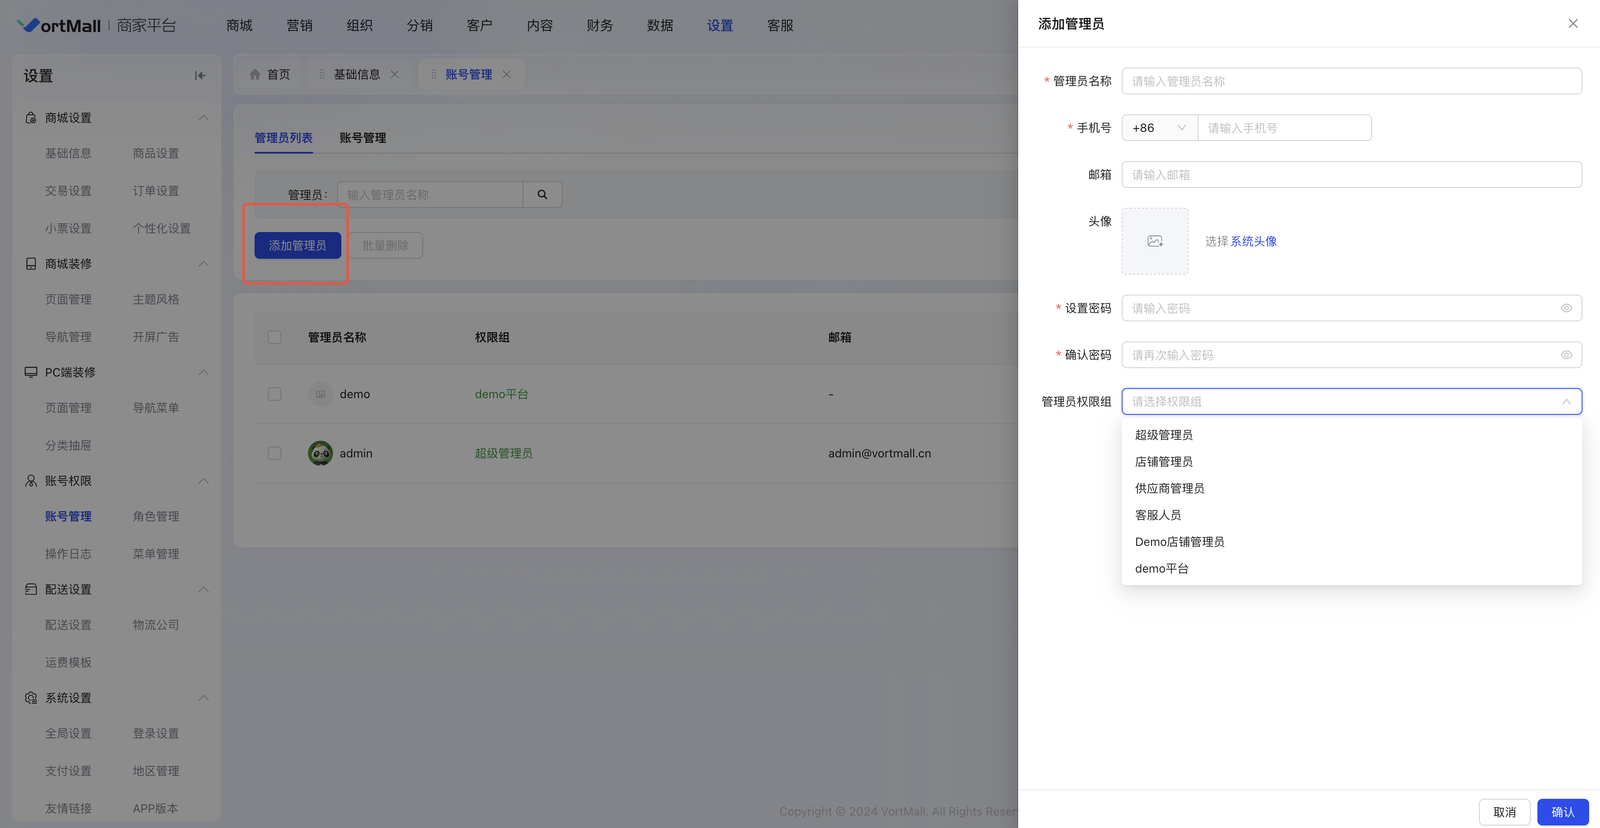This screenshot has height=828, width=1600.
Task: Close the Add Administrator drawer
Action: pyautogui.click(x=1572, y=24)
